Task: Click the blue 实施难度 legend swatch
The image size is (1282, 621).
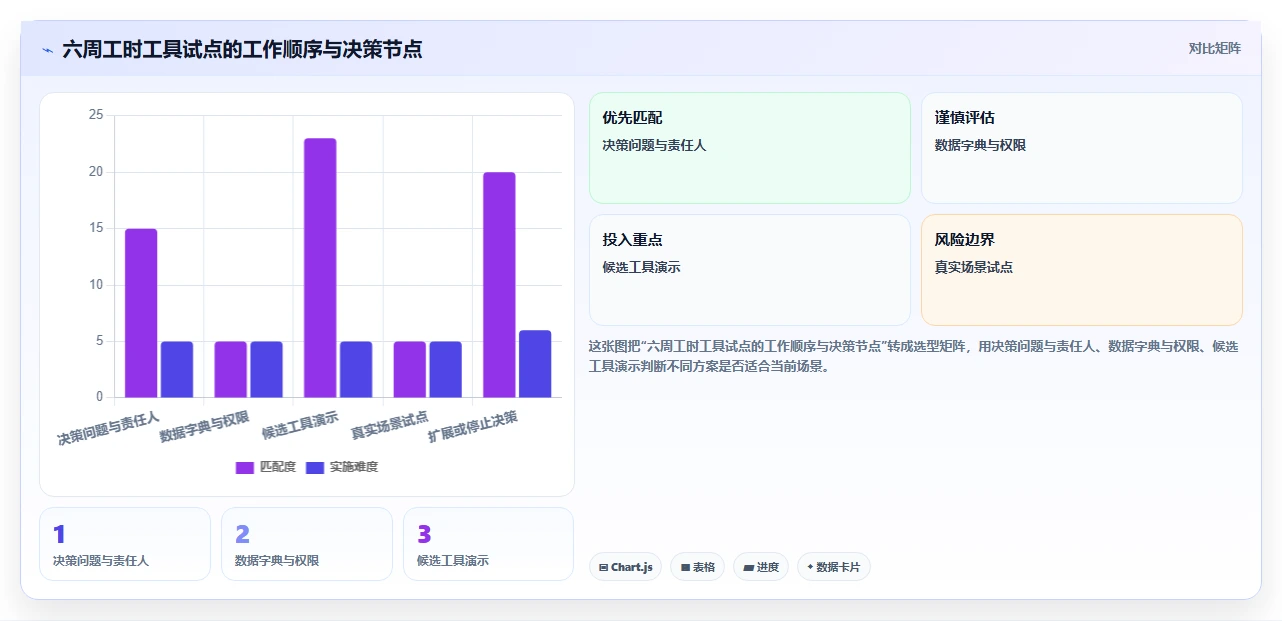Action: pos(315,467)
